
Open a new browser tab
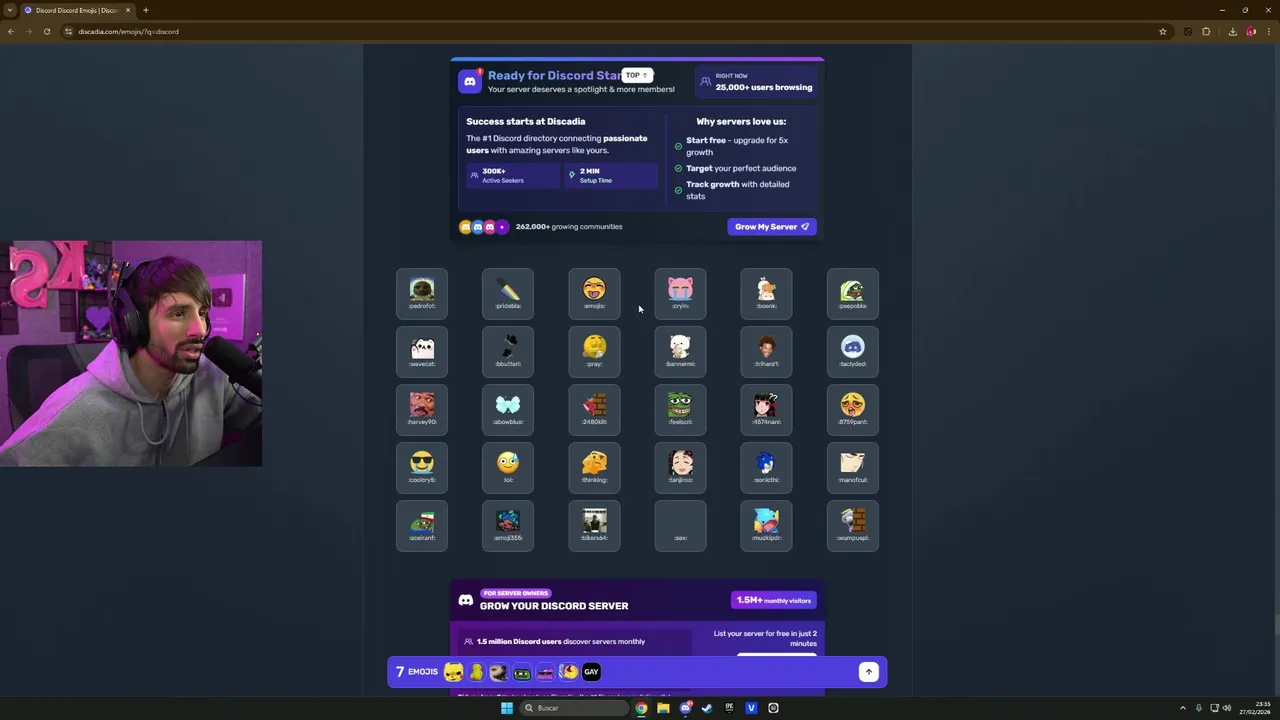146,10
